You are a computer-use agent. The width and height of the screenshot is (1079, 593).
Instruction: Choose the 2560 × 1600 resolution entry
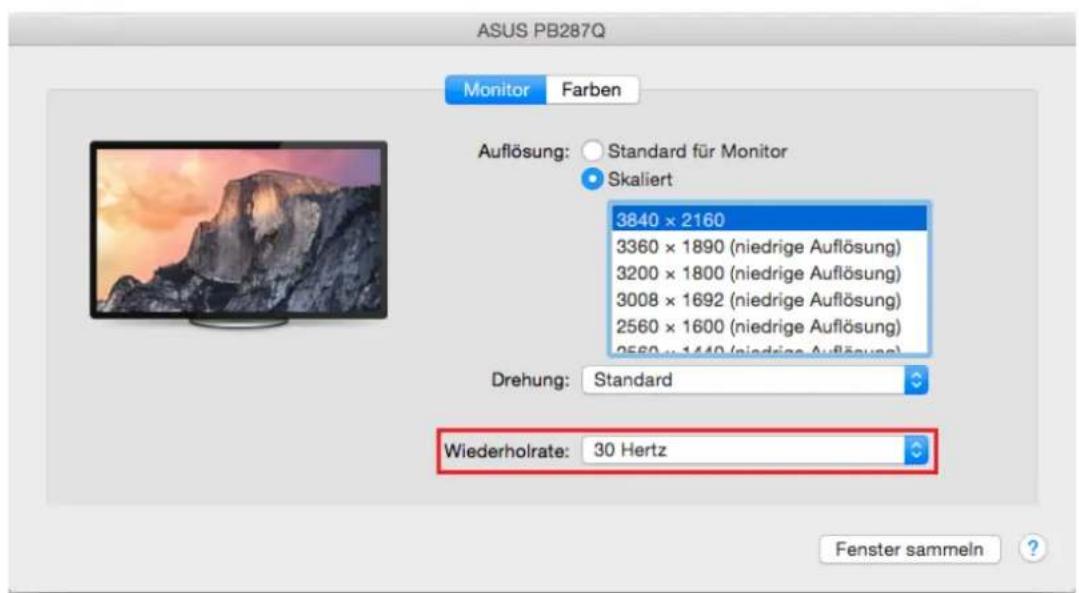(x=769, y=327)
